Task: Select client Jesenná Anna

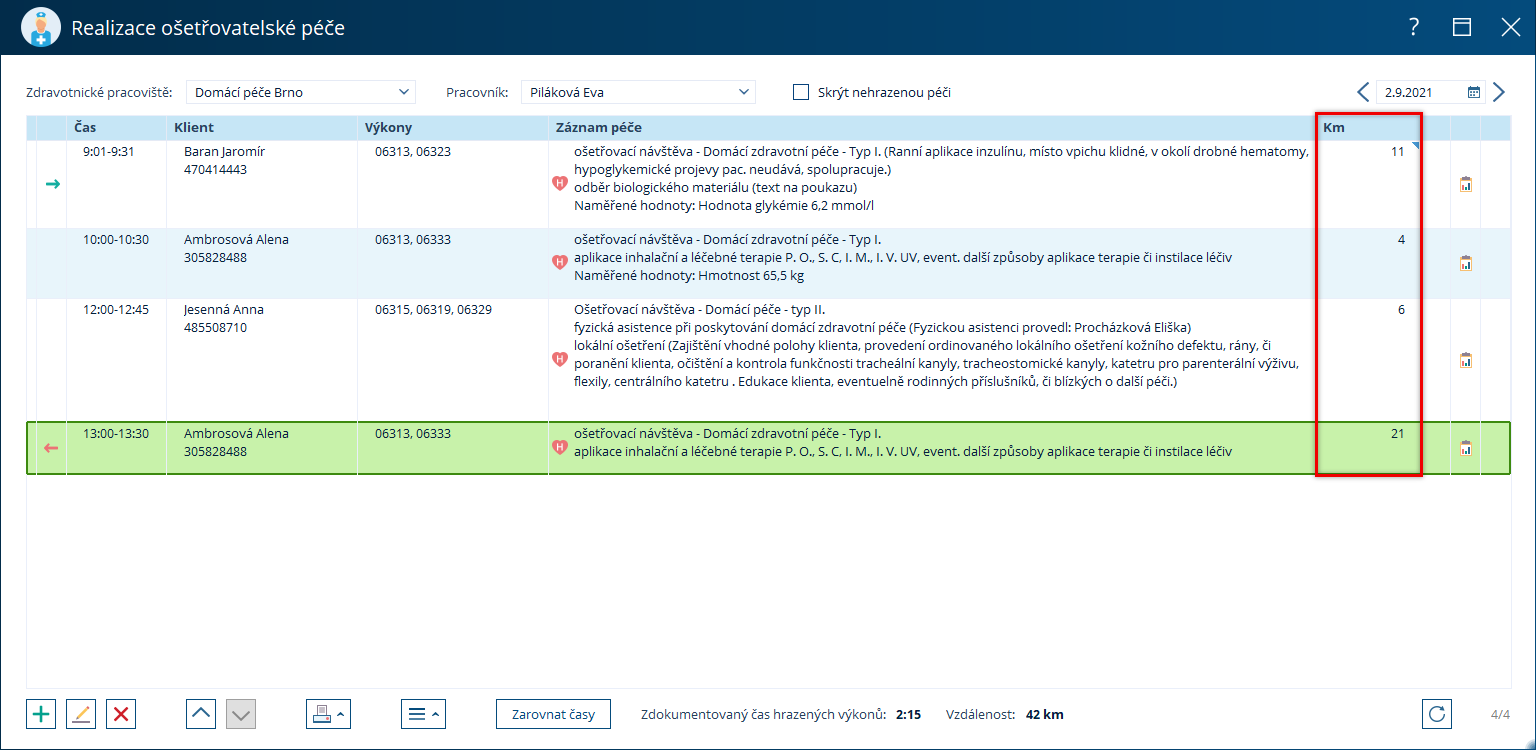Action: click(x=224, y=310)
